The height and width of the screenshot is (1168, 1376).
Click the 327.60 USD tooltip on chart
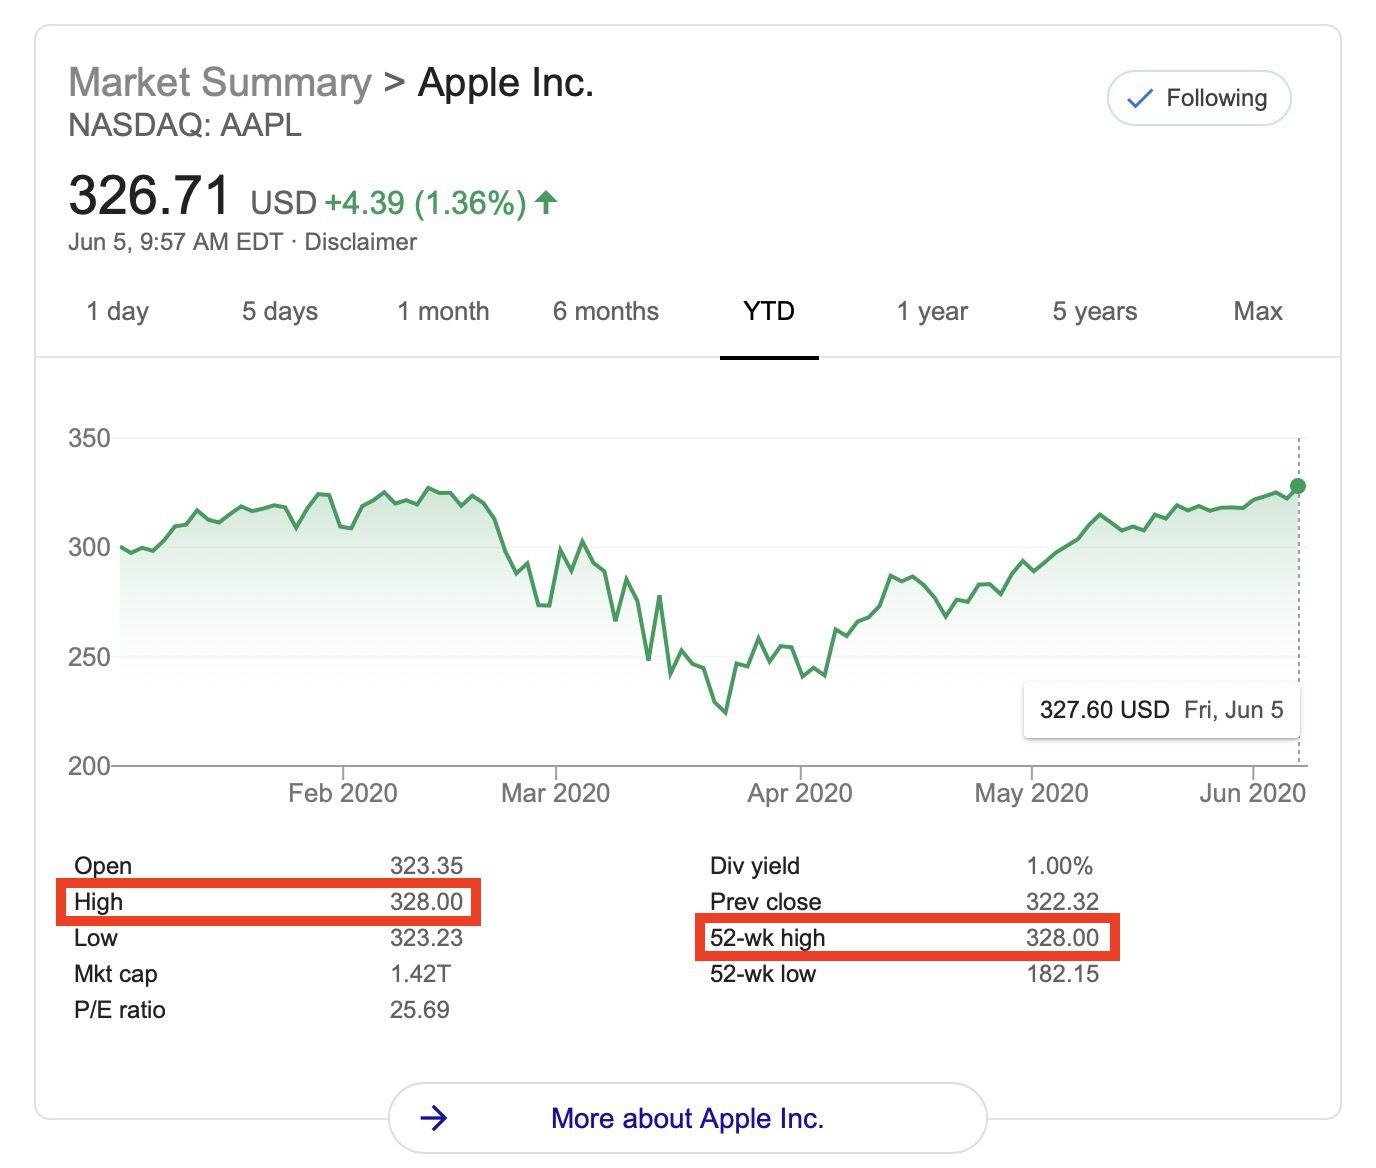click(1161, 710)
